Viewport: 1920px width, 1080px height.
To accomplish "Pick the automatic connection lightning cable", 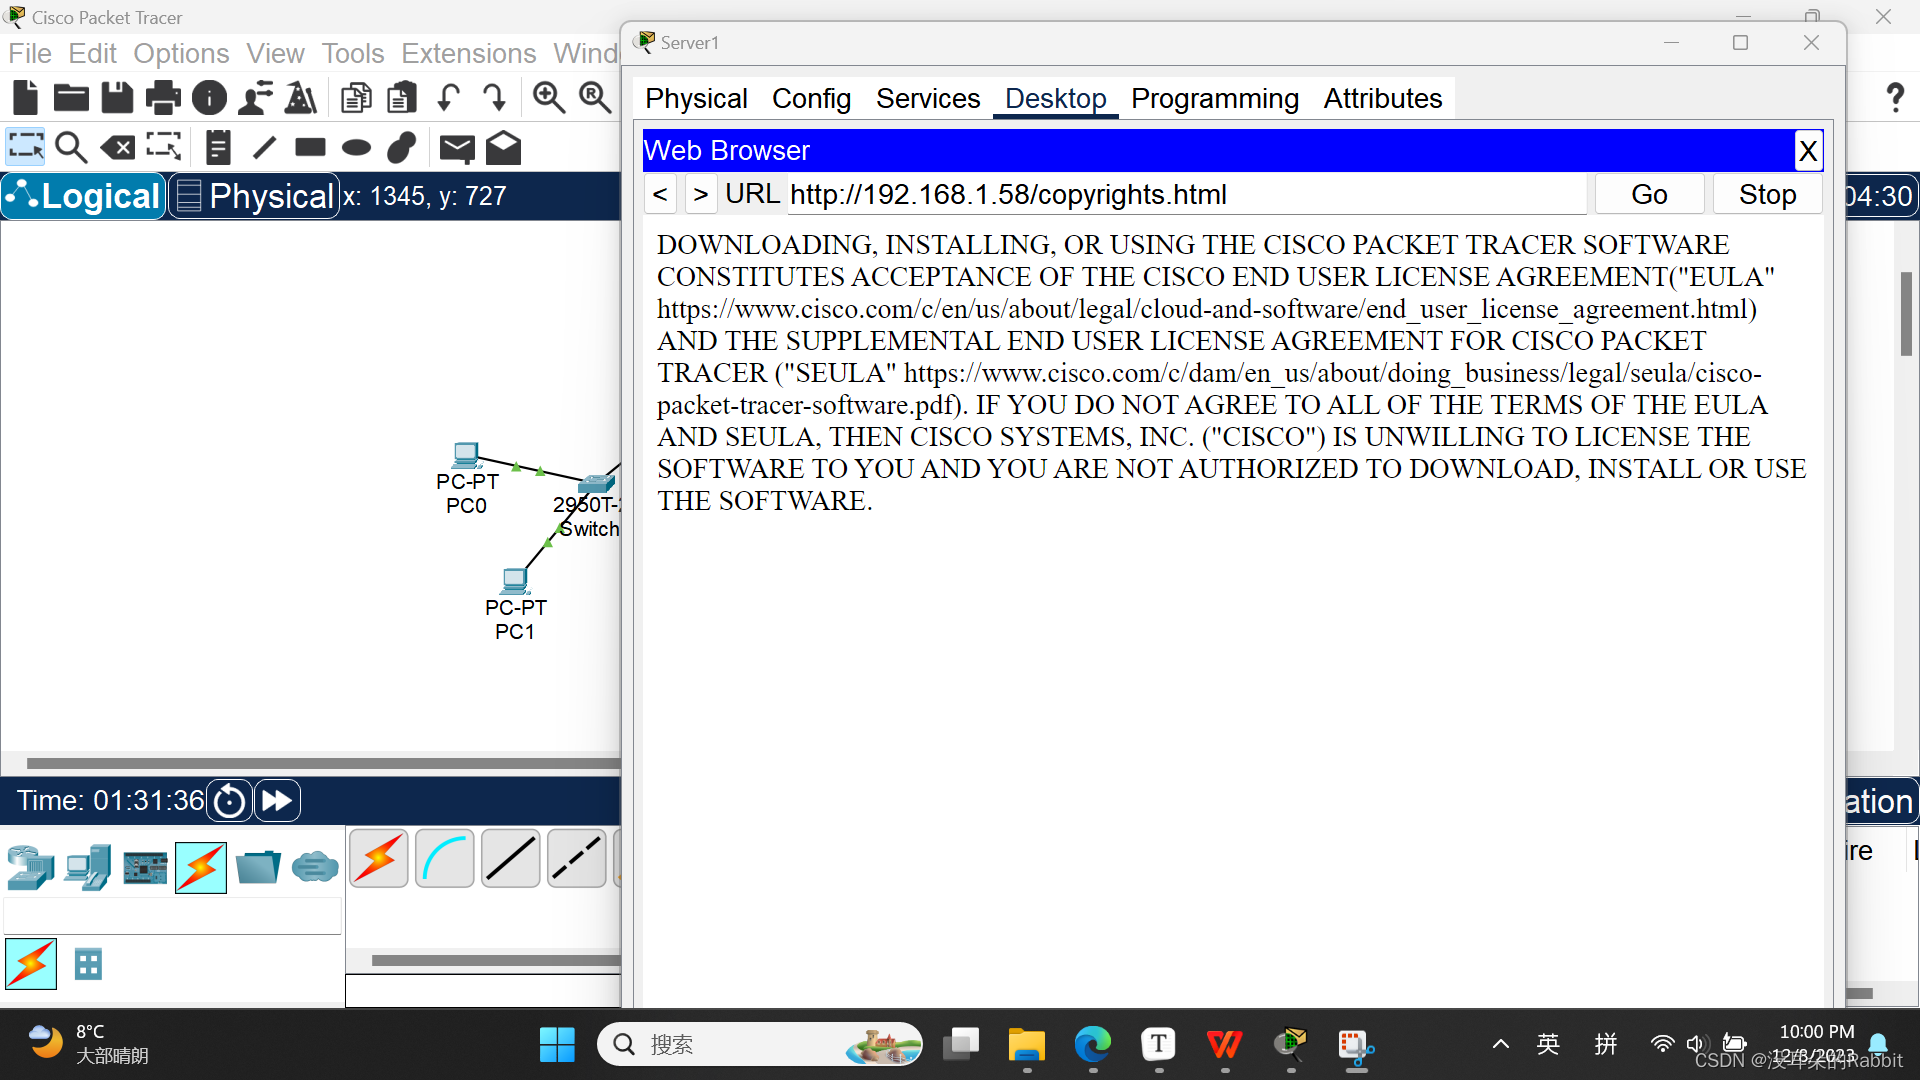I will [379, 858].
